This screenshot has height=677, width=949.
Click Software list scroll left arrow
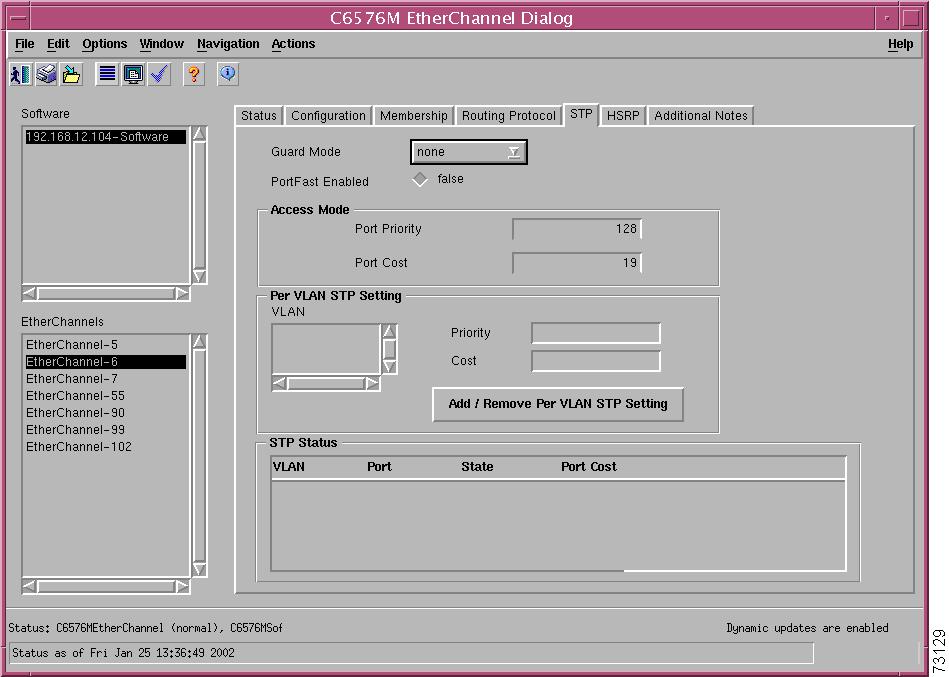29,293
